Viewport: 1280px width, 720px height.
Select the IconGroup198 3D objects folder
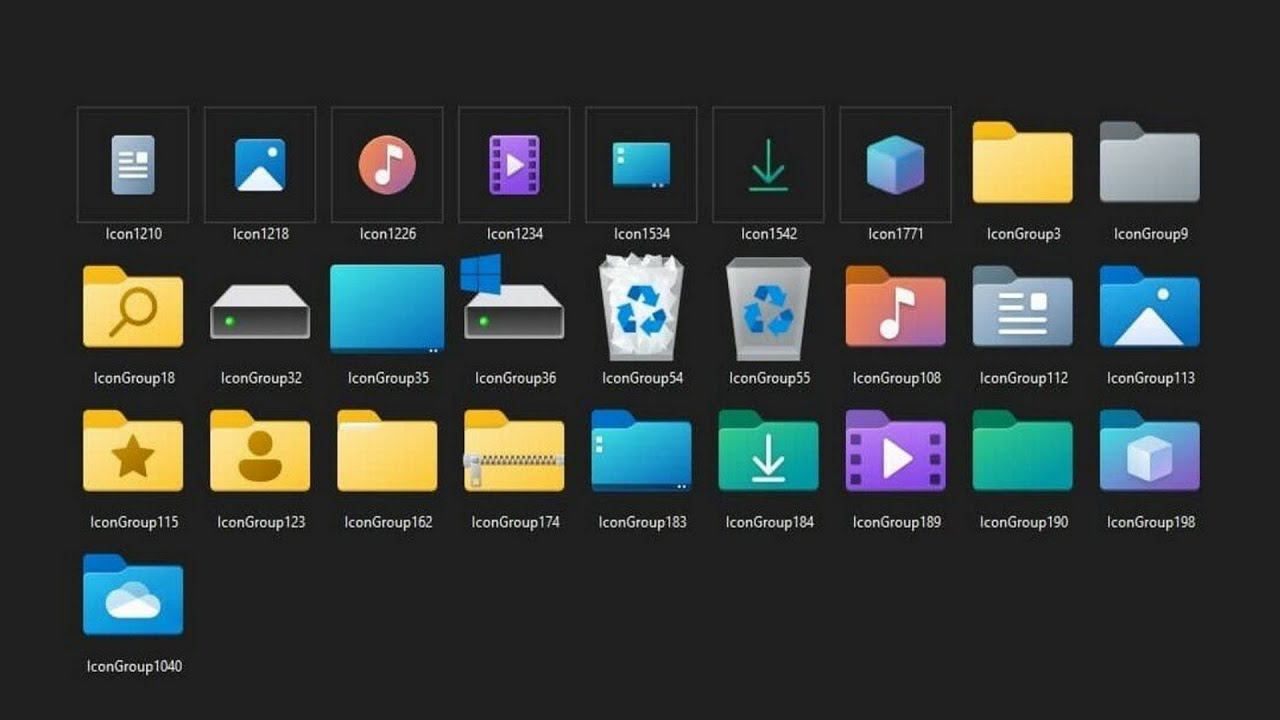click(x=1149, y=450)
